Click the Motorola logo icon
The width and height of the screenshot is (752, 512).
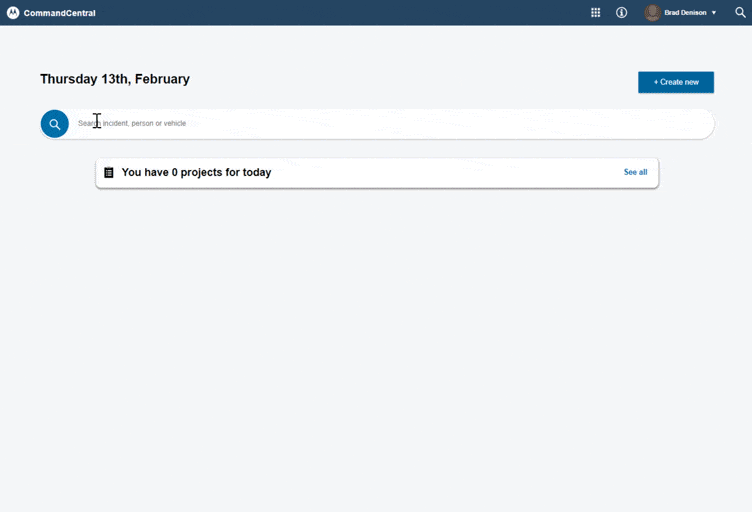tap(13, 13)
